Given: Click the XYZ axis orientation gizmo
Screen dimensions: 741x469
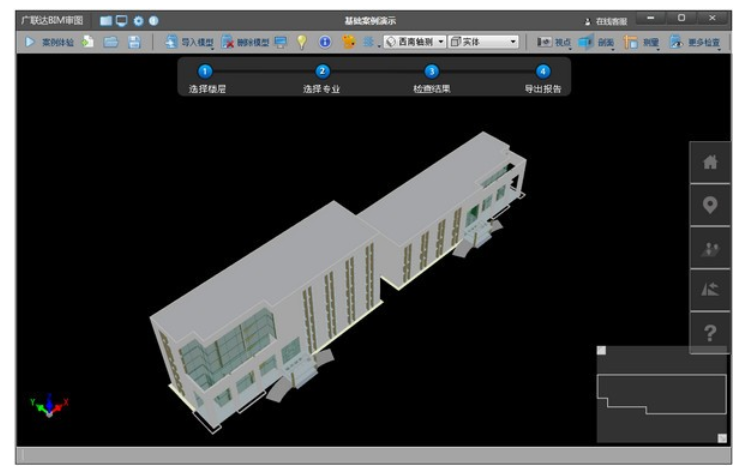Looking at the screenshot, I should pos(49,406).
